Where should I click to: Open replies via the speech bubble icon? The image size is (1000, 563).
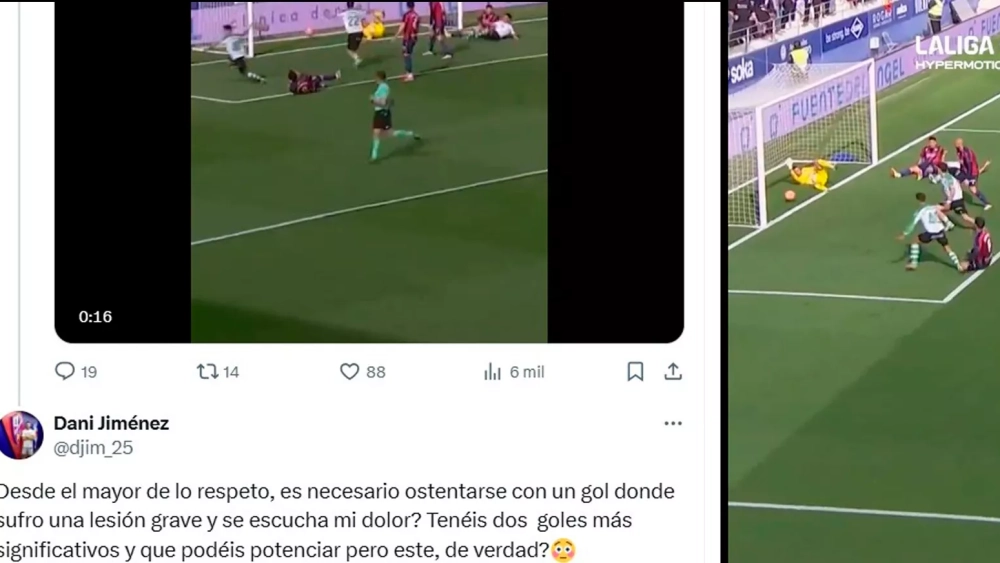click(x=64, y=371)
